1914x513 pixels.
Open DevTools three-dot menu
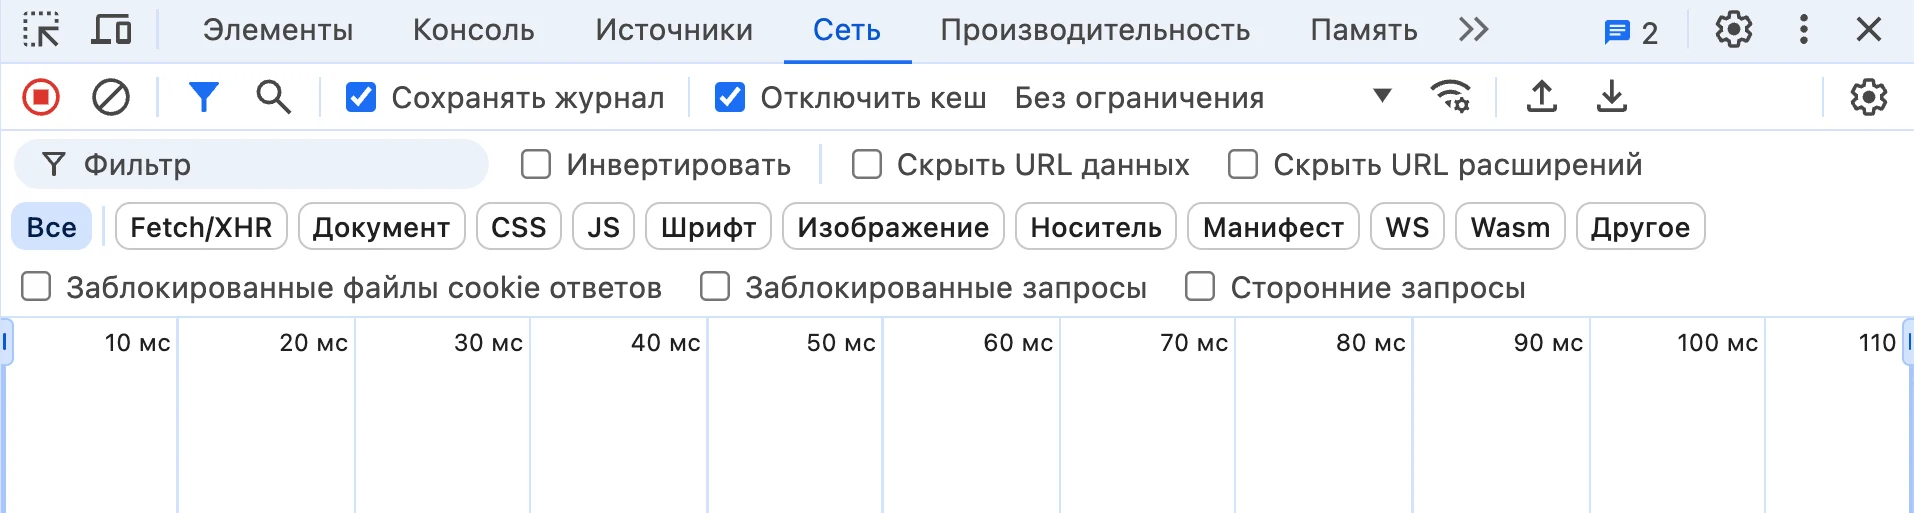coord(1804,30)
